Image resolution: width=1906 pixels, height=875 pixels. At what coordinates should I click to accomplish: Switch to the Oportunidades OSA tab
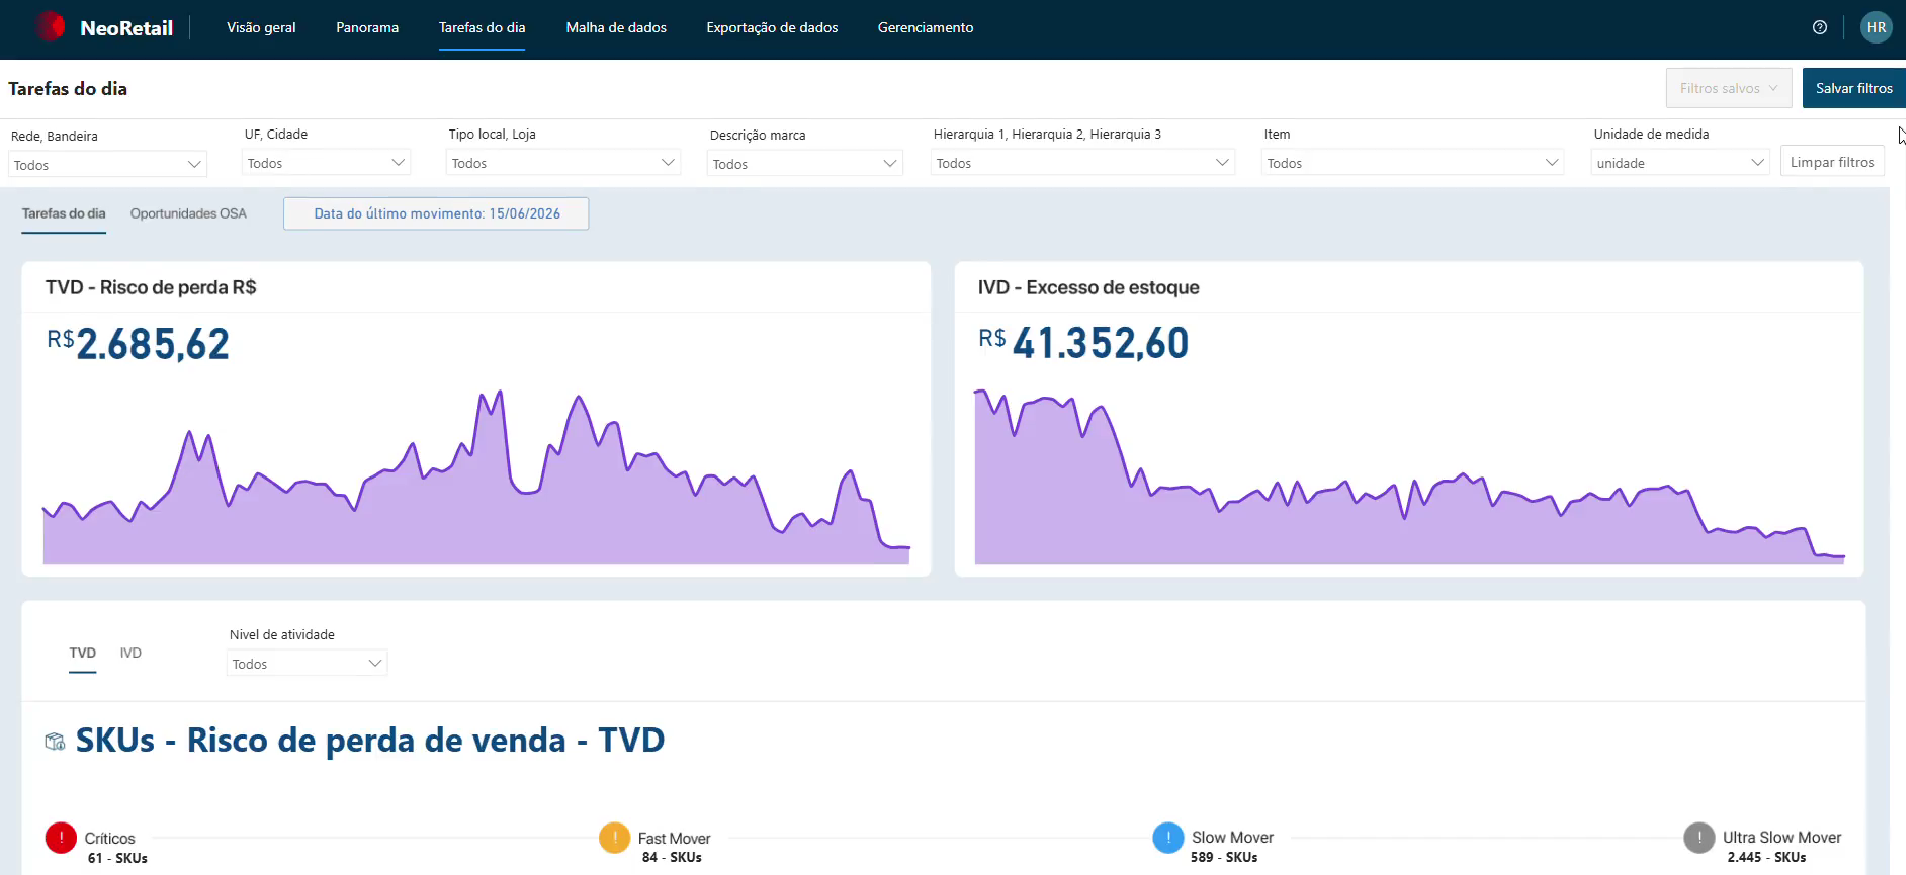tap(188, 213)
